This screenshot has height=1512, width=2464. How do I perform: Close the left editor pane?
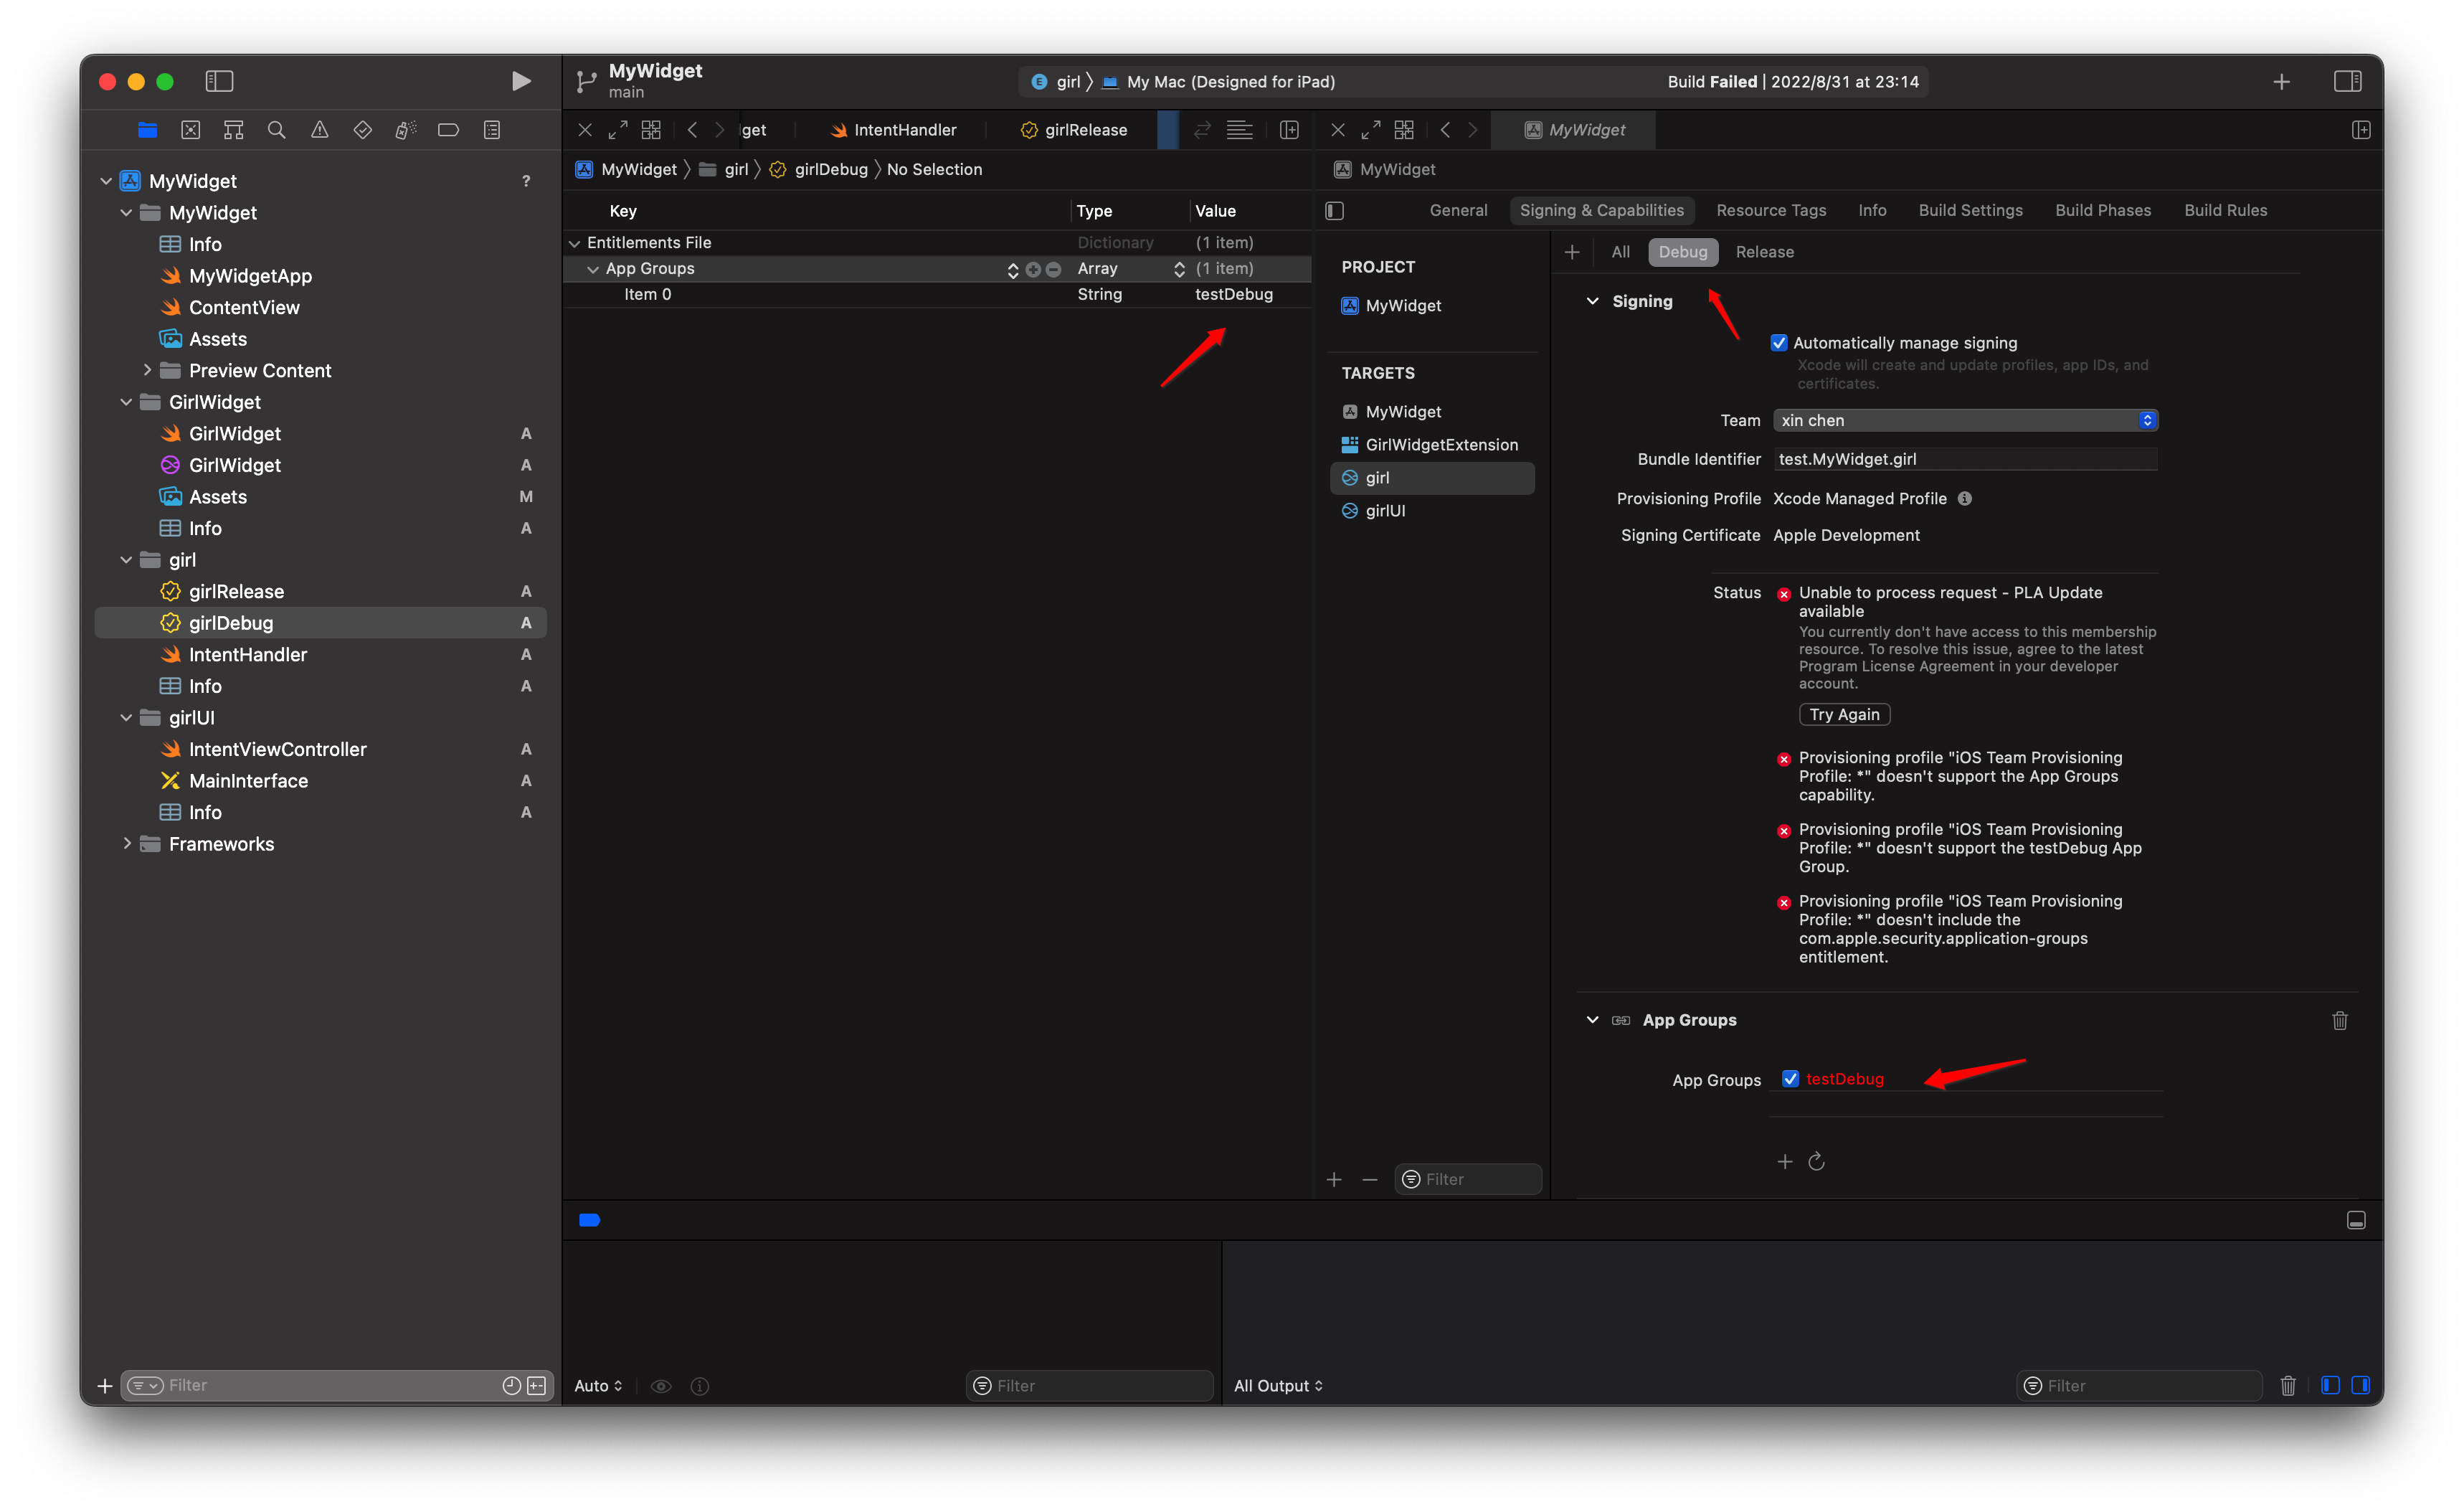[585, 130]
